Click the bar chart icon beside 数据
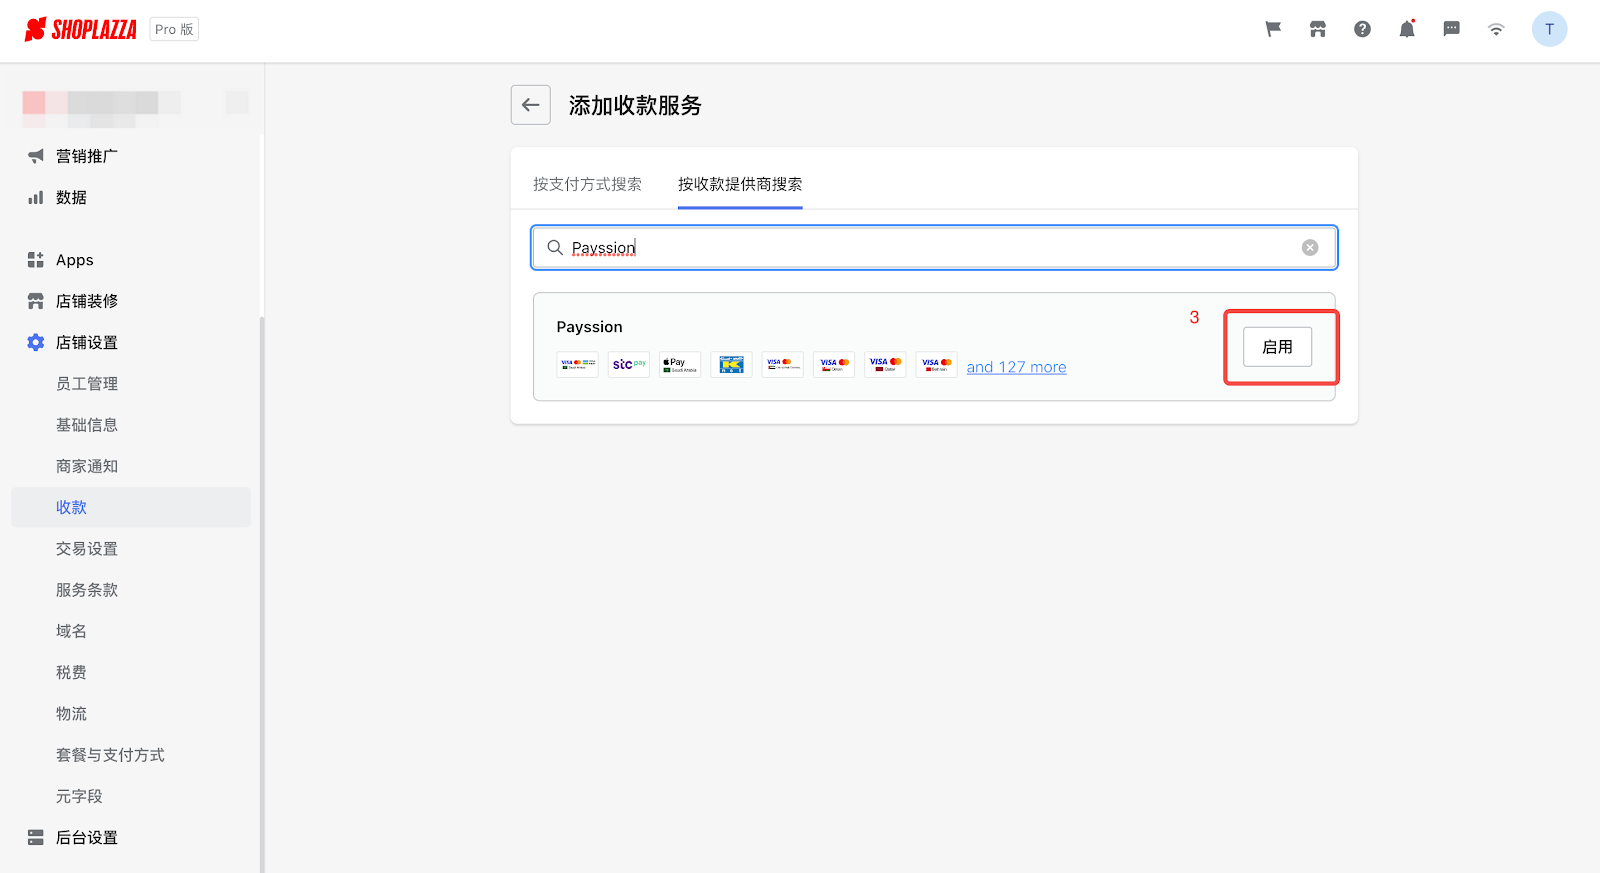 click(36, 197)
